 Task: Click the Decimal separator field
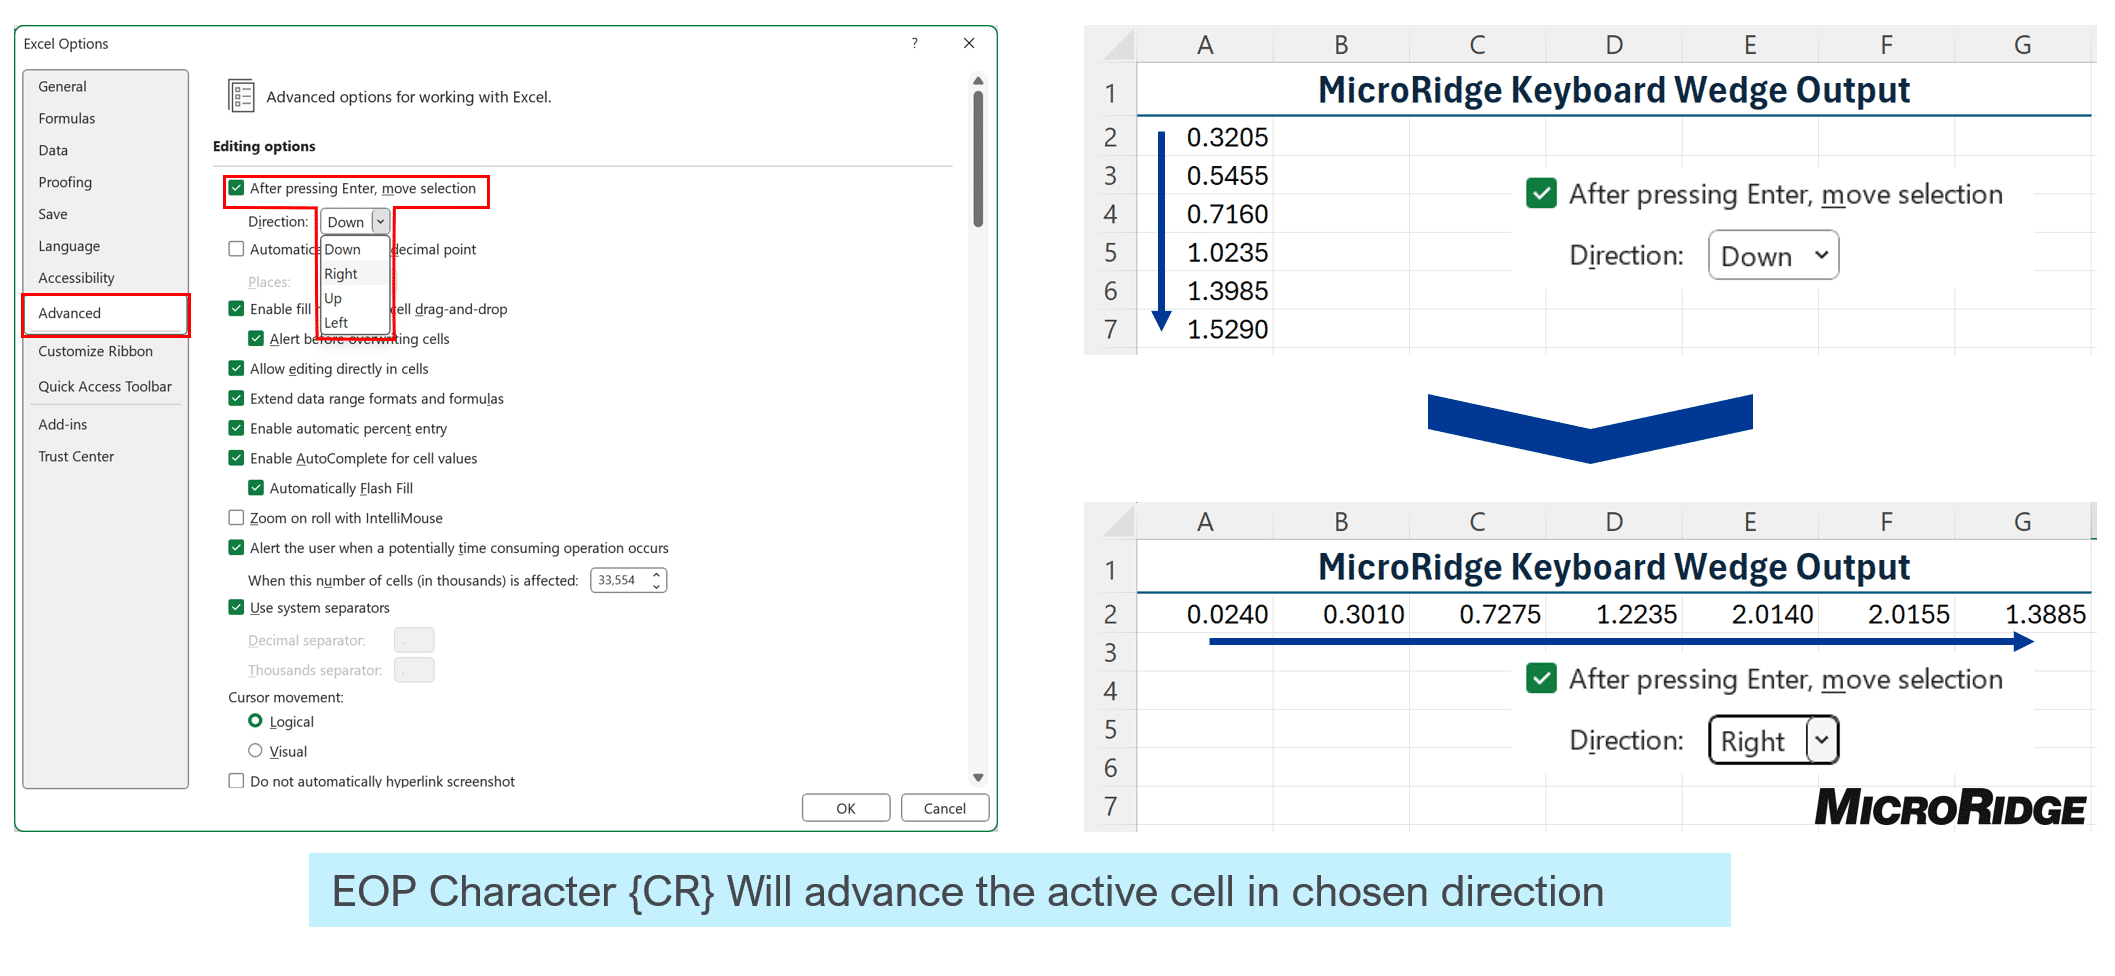(x=414, y=640)
